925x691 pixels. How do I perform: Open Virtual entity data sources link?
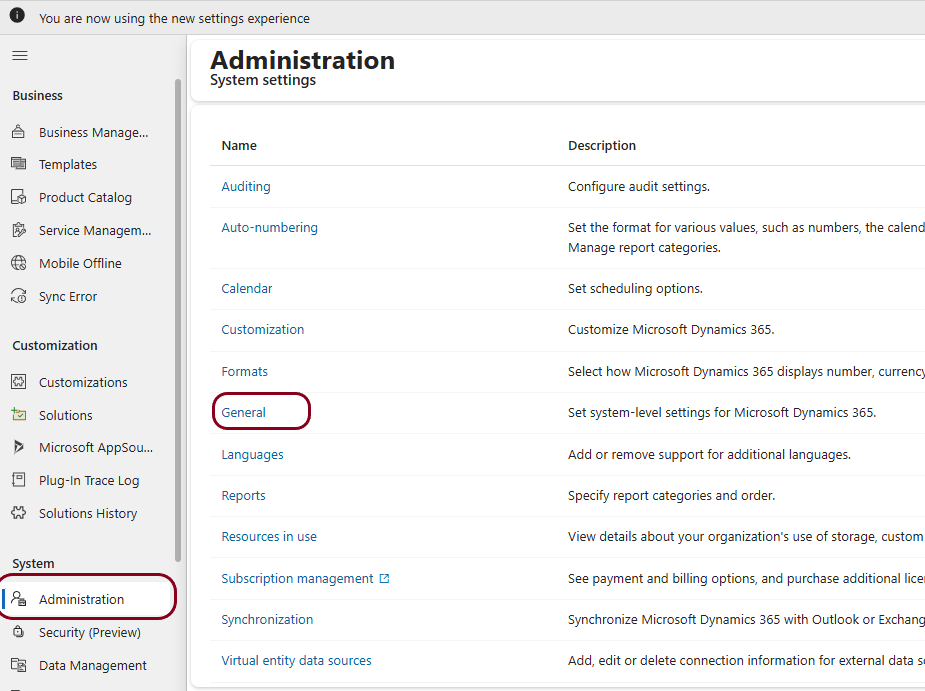(296, 660)
